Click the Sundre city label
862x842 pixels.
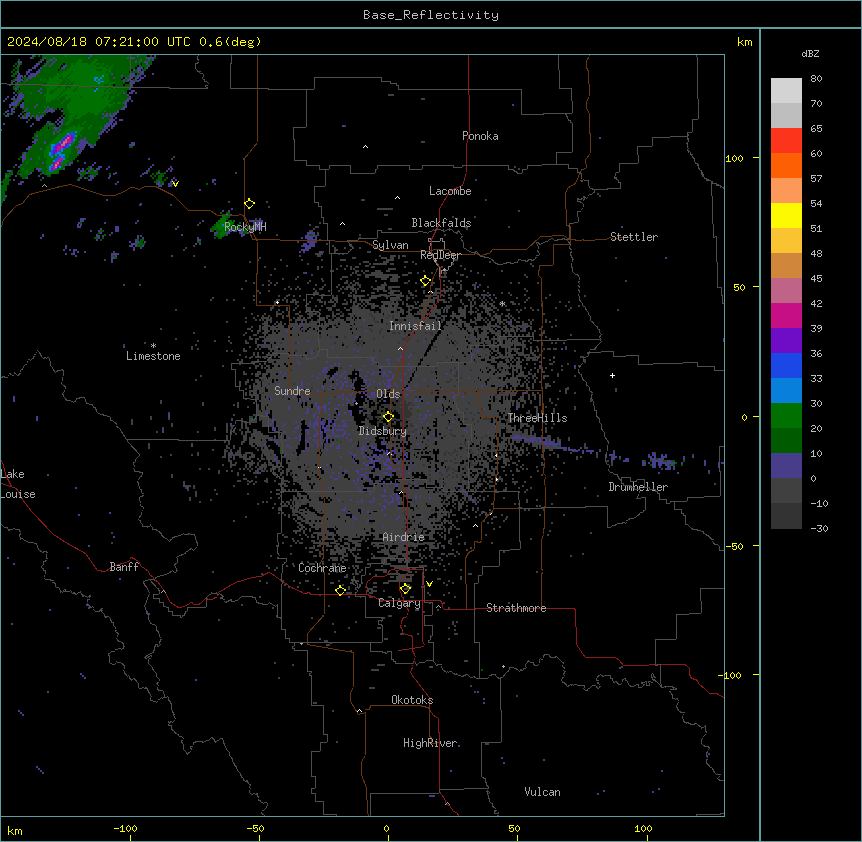[292, 391]
